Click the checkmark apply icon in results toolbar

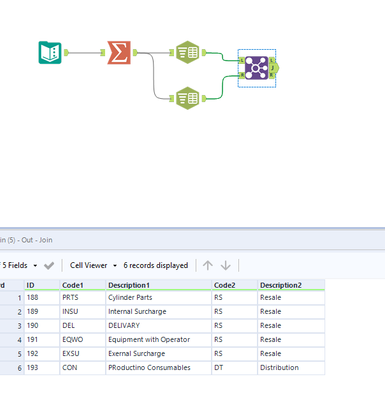[49, 266]
